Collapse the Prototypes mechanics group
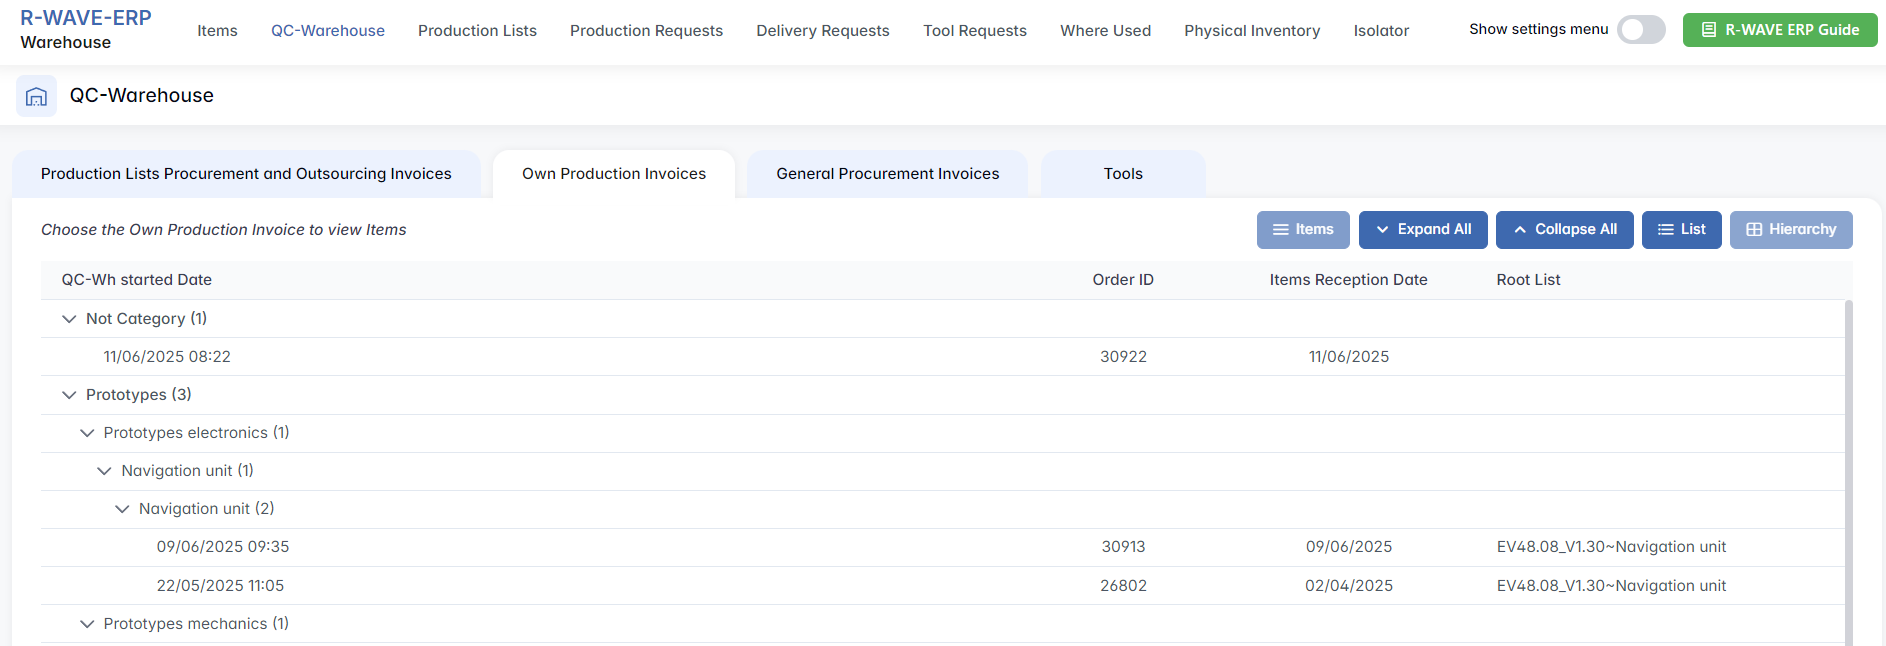The width and height of the screenshot is (1886, 646). tap(87, 624)
